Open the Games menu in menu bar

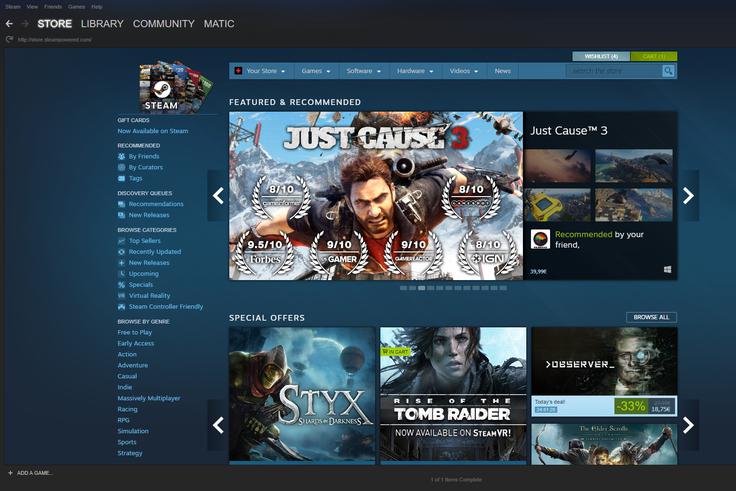pos(76,7)
